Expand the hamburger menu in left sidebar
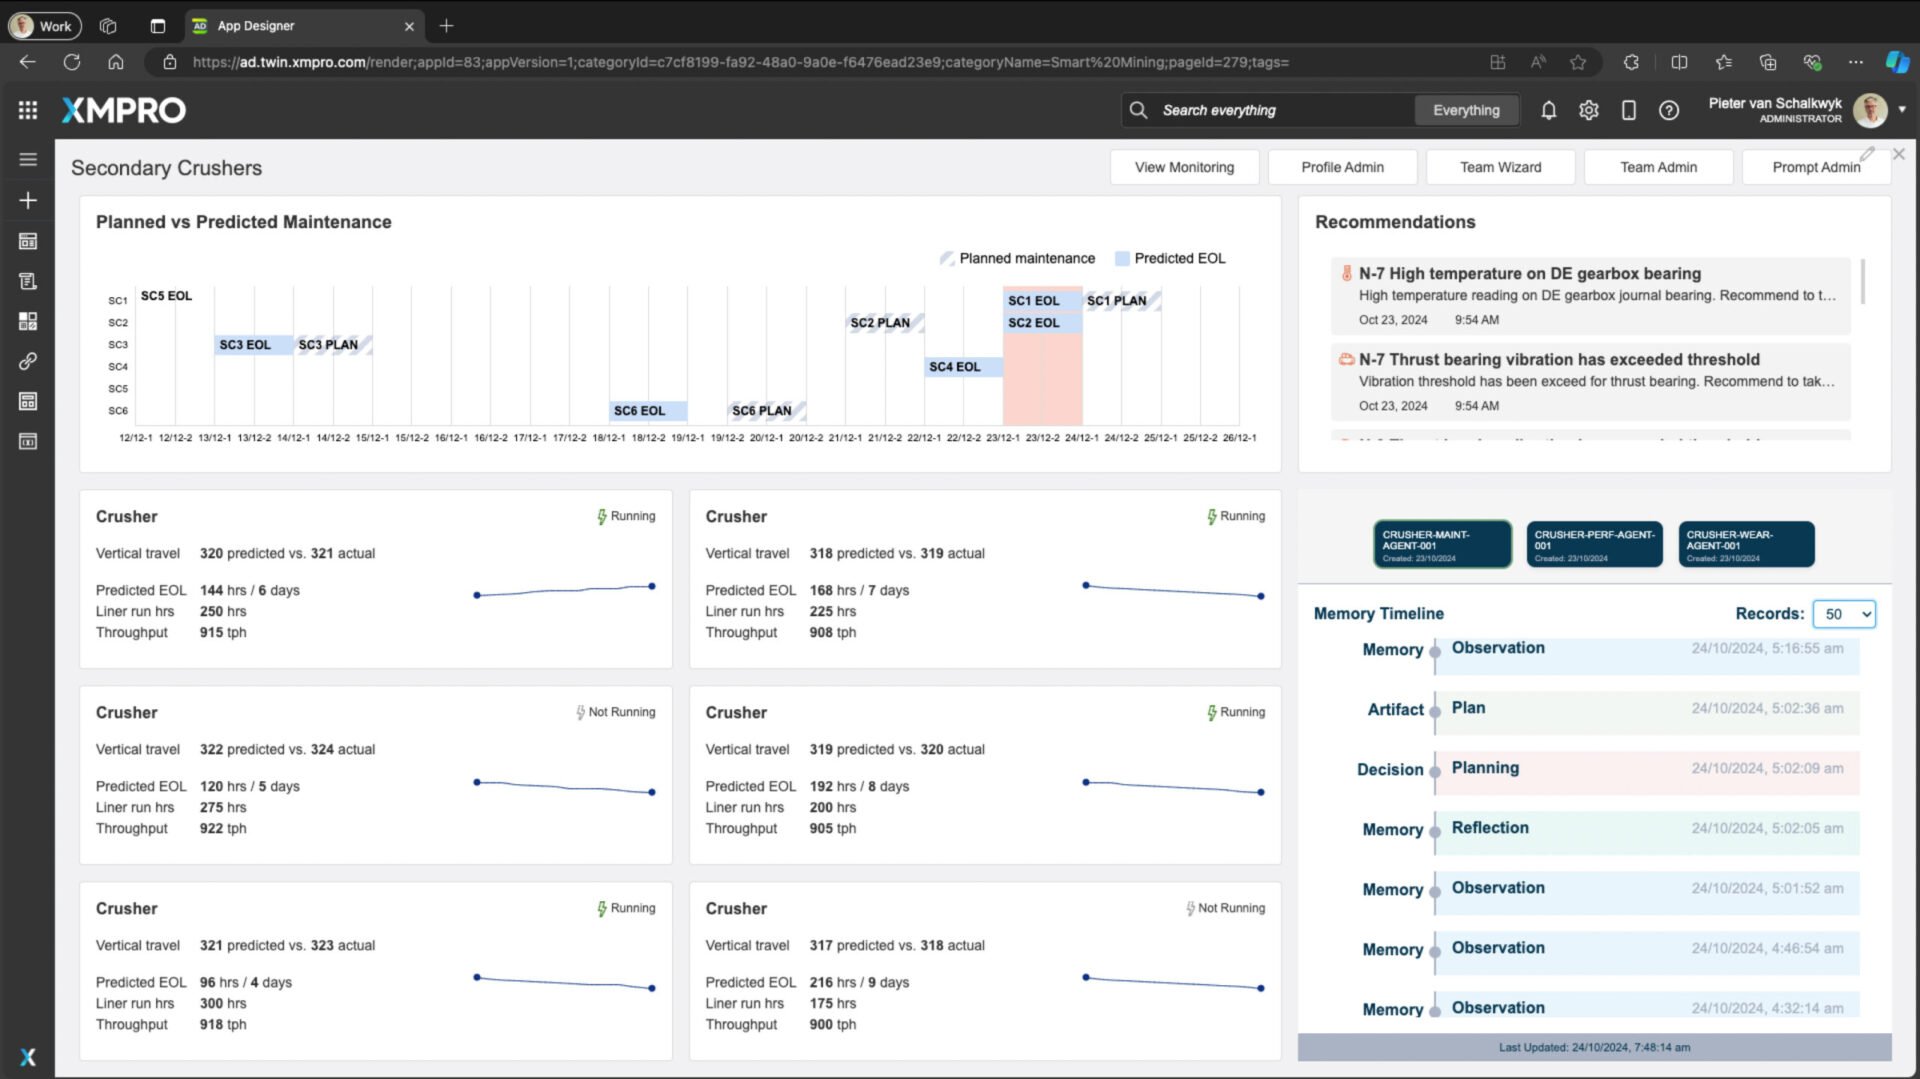 tap(28, 159)
